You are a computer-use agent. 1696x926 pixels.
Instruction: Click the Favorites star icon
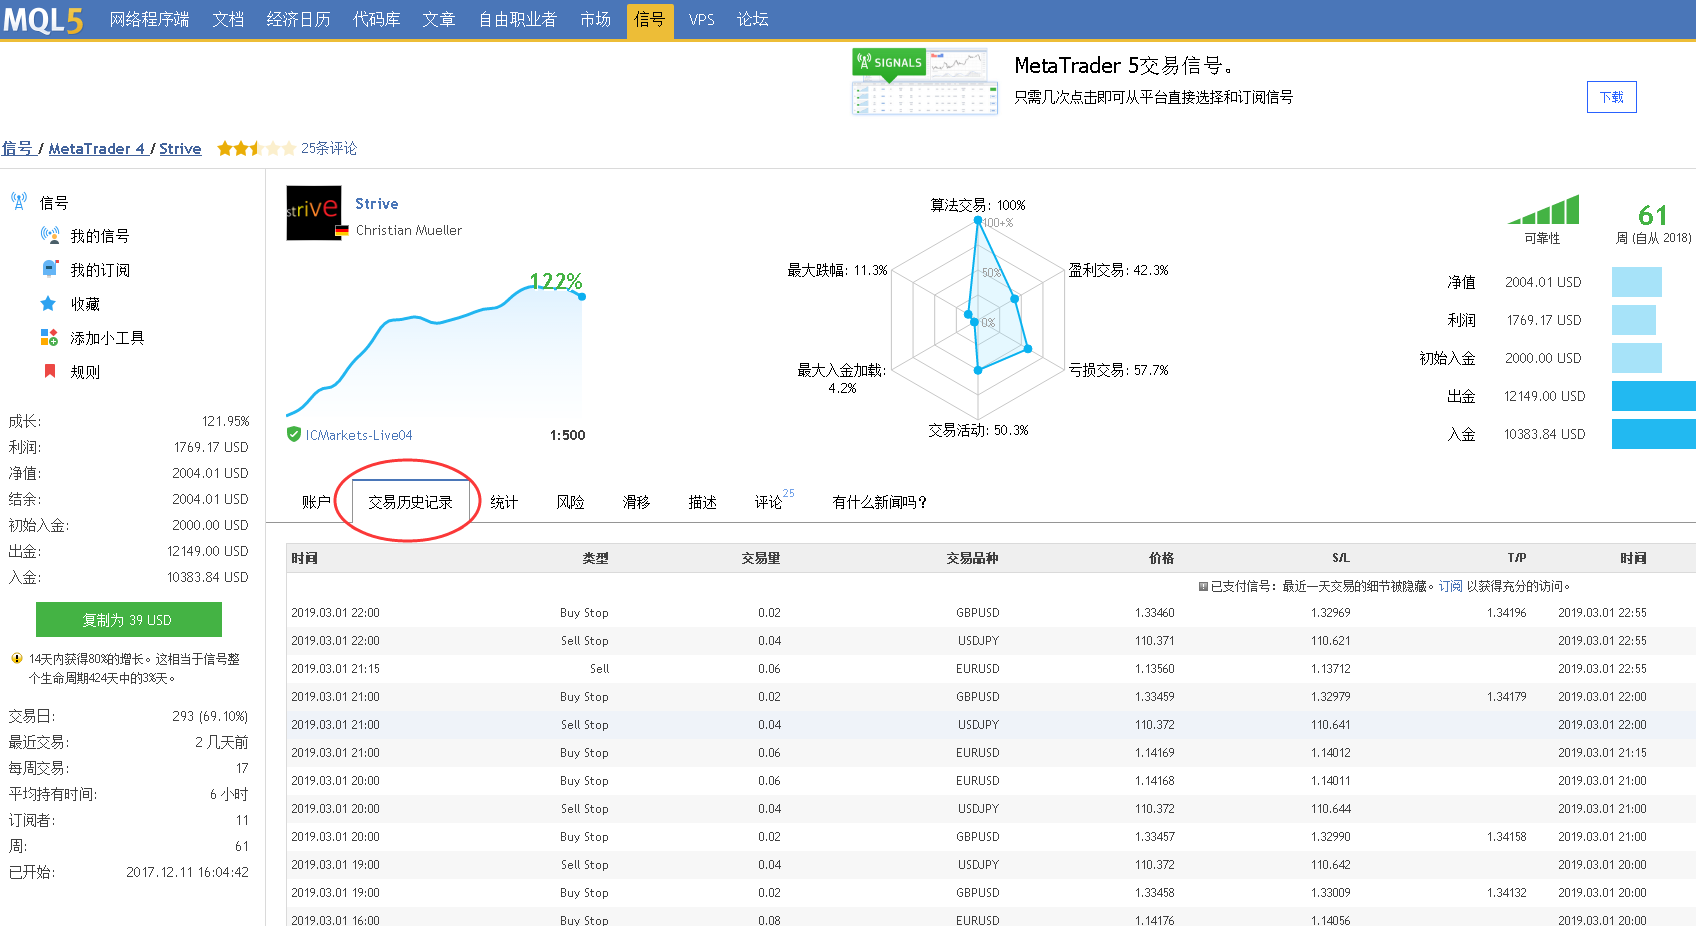(x=48, y=303)
